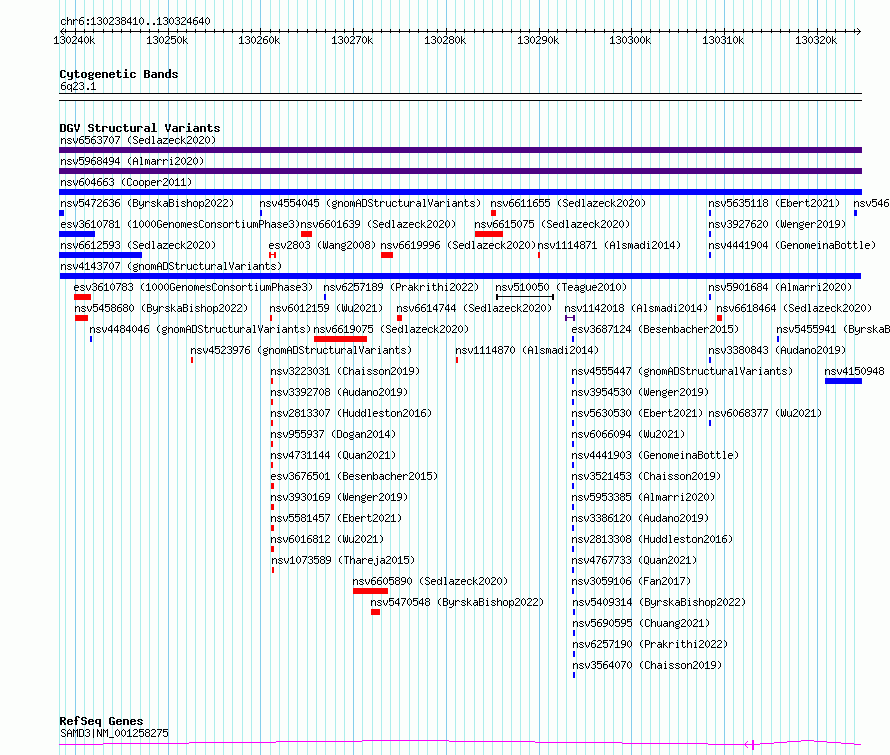Open nsv6066094 (Wu2021) variant
The height and width of the screenshot is (755, 890).
point(628,434)
